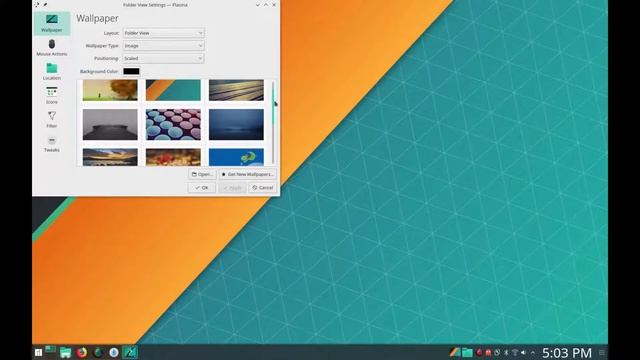Expand the Layout dropdown (Folder View)

click(163, 33)
